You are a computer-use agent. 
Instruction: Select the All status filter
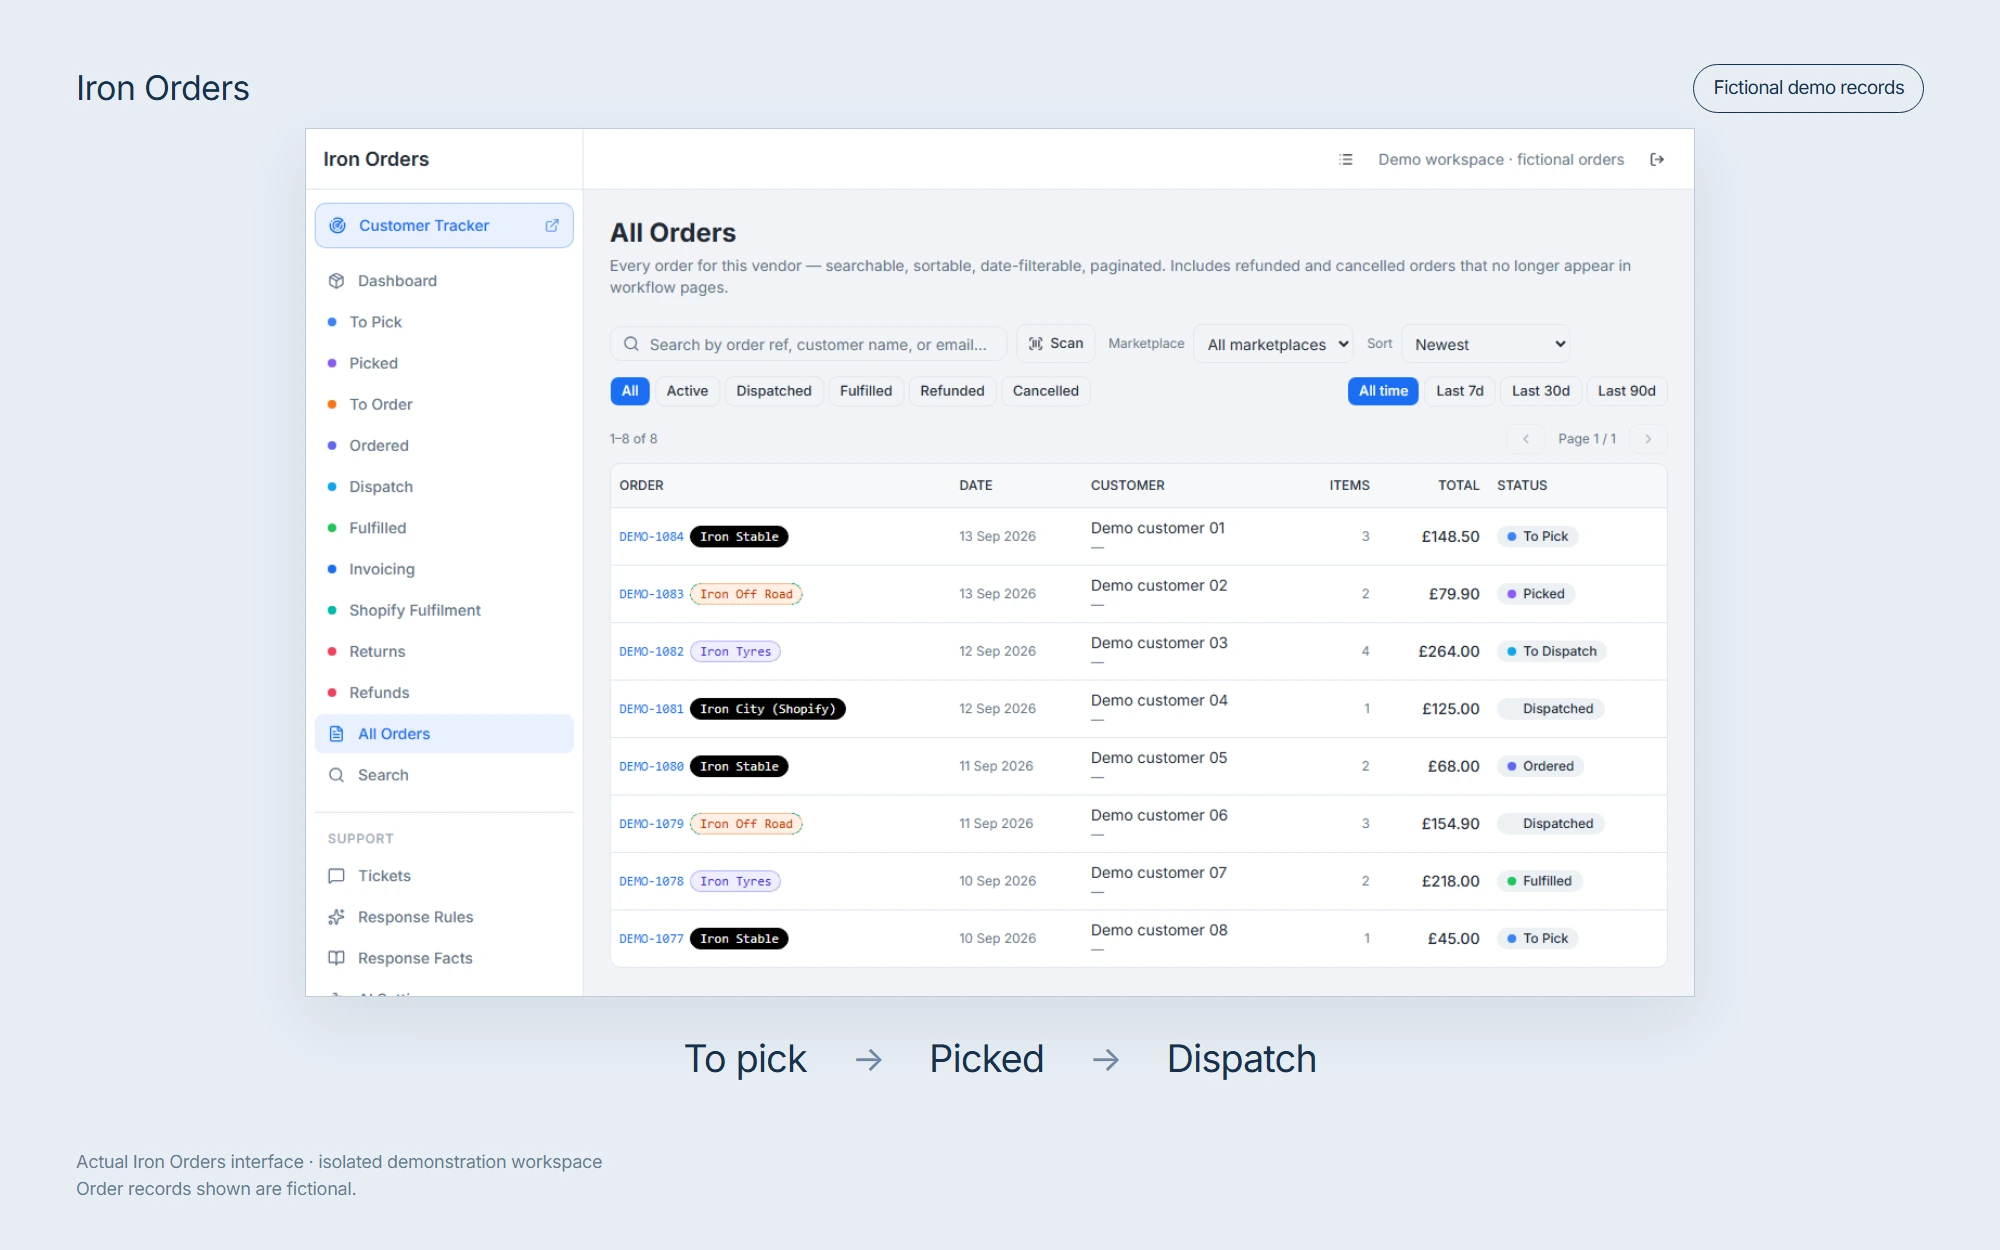630,391
